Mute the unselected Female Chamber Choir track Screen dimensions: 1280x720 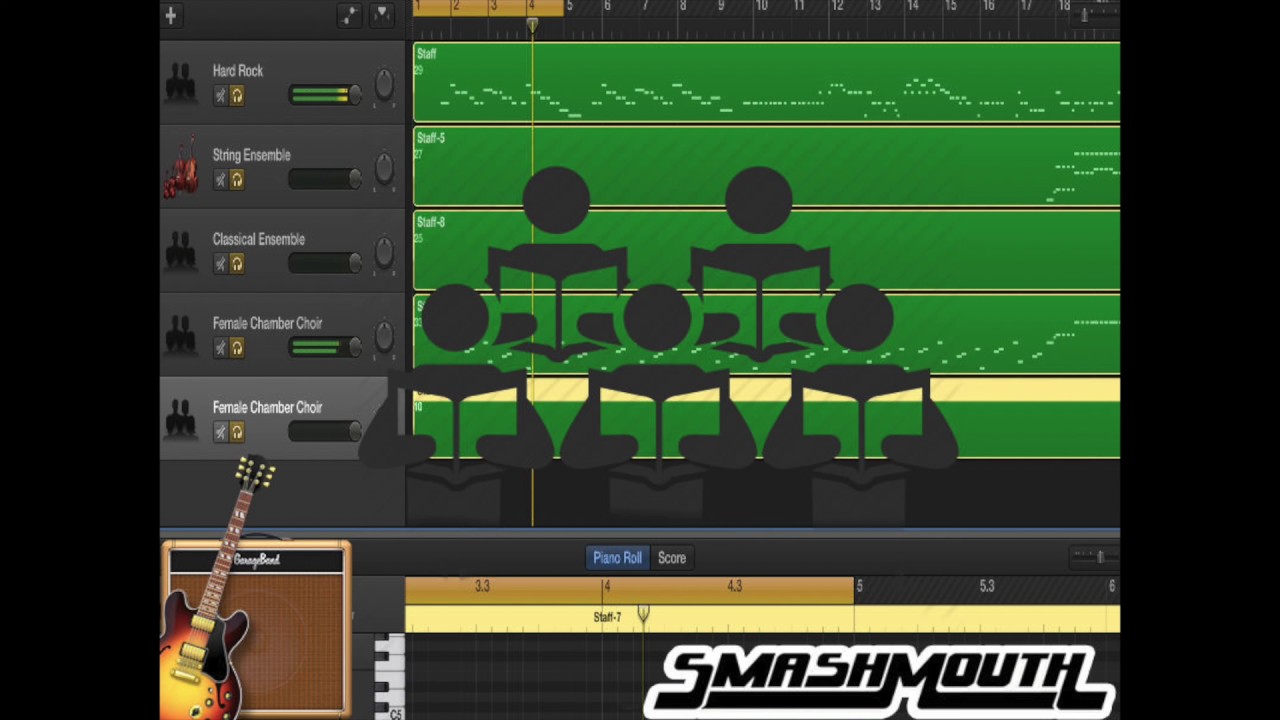tap(220, 347)
